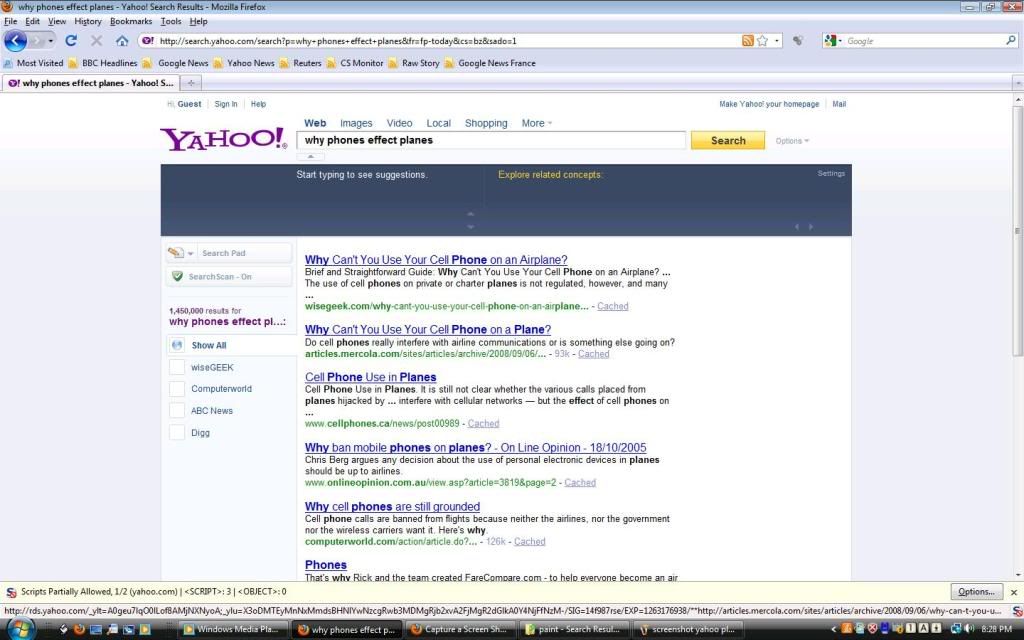Viewport: 1024px width, 640px height.
Task: Click the Sign In link
Action: point(226,104)
